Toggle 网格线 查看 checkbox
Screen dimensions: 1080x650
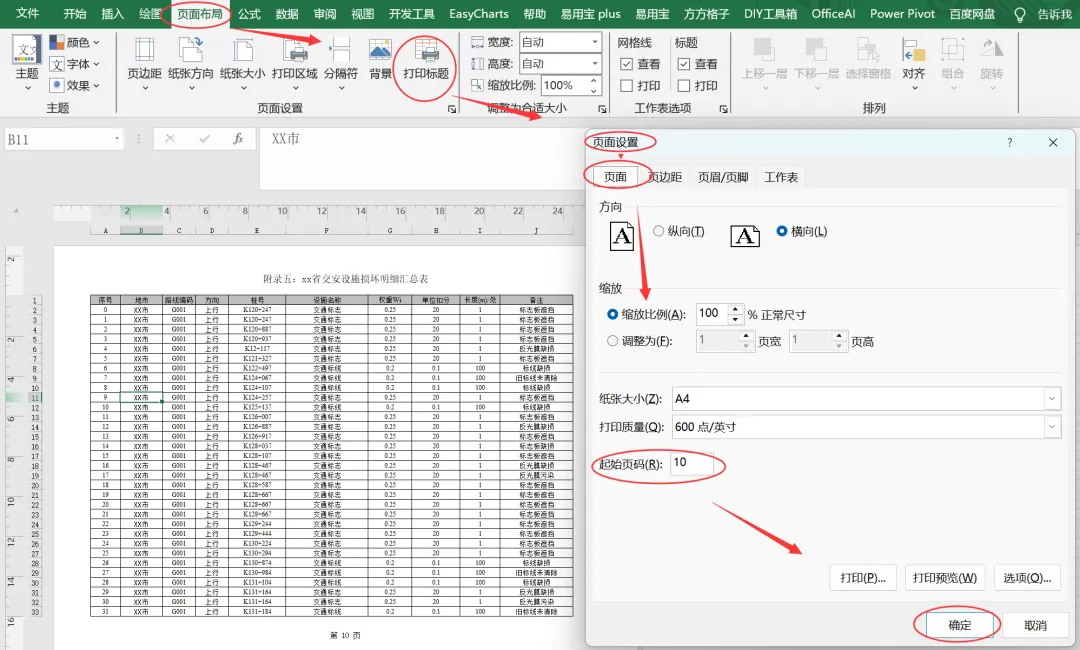pyautogui.click(x=626, y=64)
